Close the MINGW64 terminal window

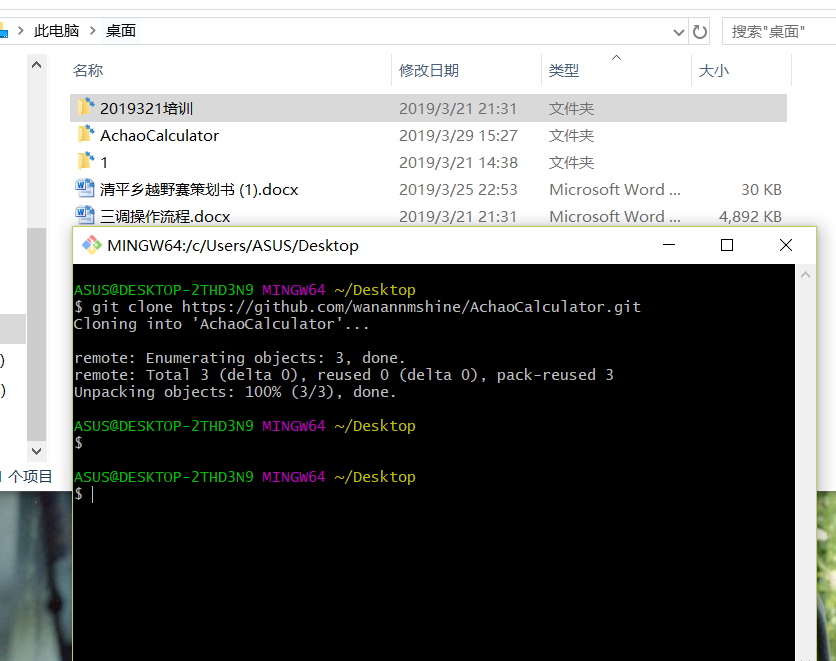coord(785,245)
